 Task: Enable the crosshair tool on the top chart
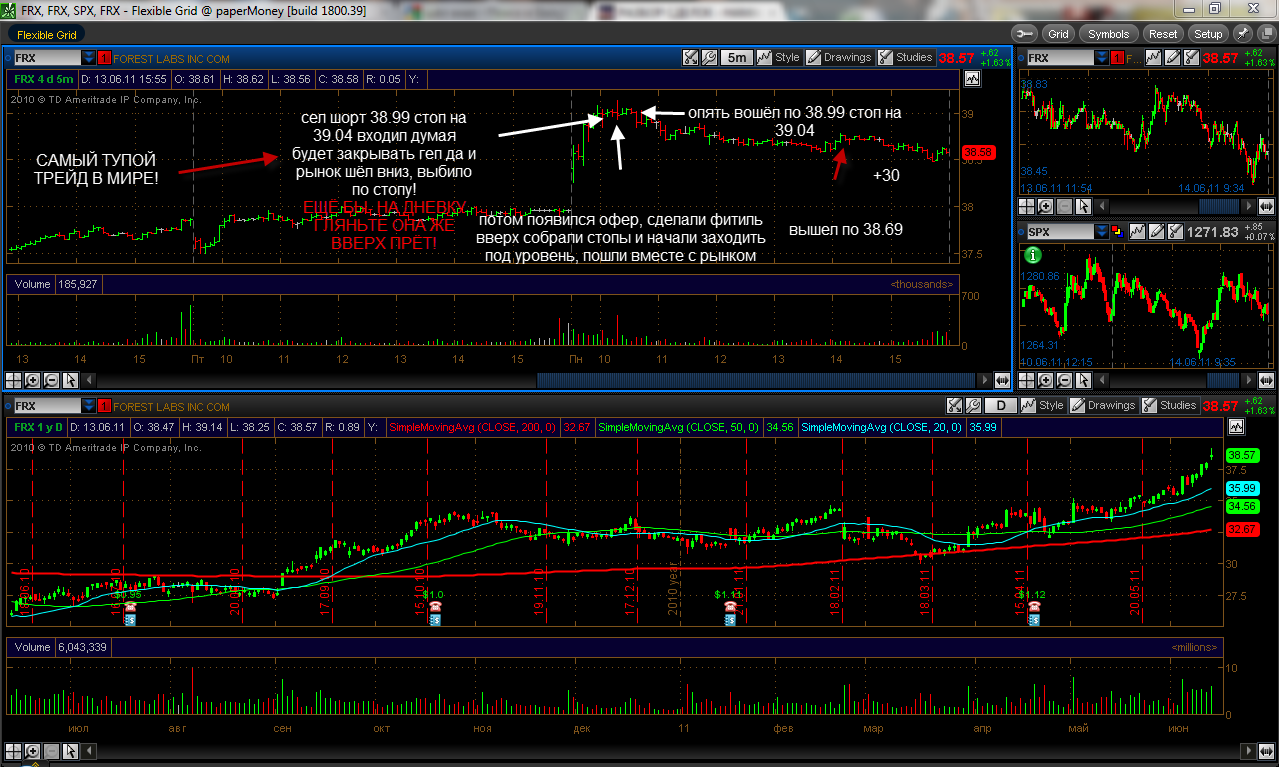point(13,380)
